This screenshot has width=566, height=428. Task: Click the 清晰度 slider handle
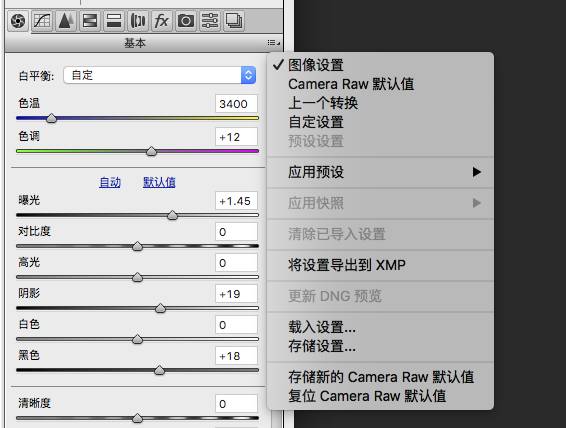[137, 418]
